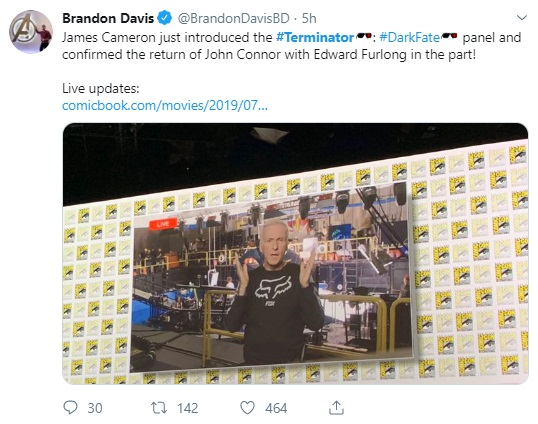Open the share tweet upload icon
Image resolution: width=538 pixels, height=424 pixels.
tap(336, 408)
